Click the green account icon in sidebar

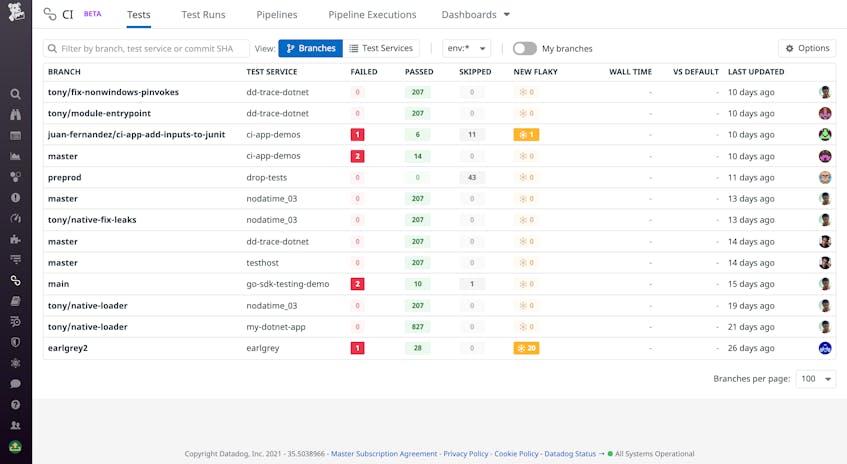(16, 447)
